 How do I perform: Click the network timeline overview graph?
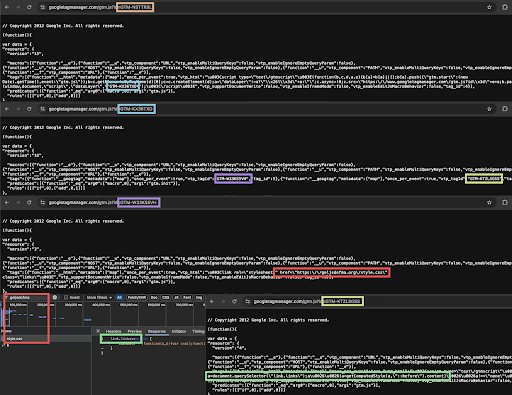(103, 314)
